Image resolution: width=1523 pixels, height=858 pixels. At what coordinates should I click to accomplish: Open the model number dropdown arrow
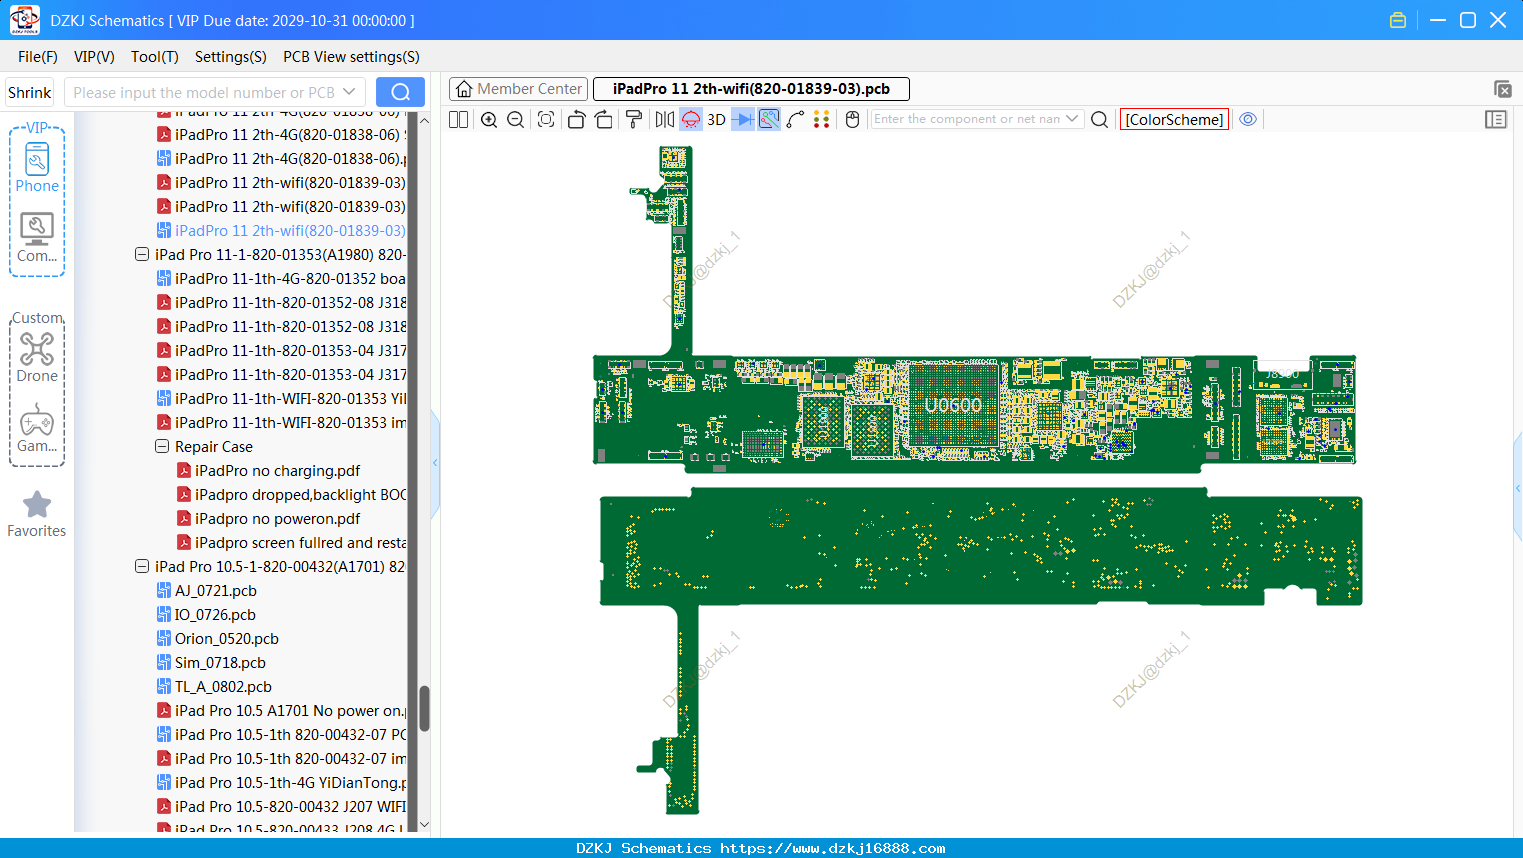[x=349, y=92]
